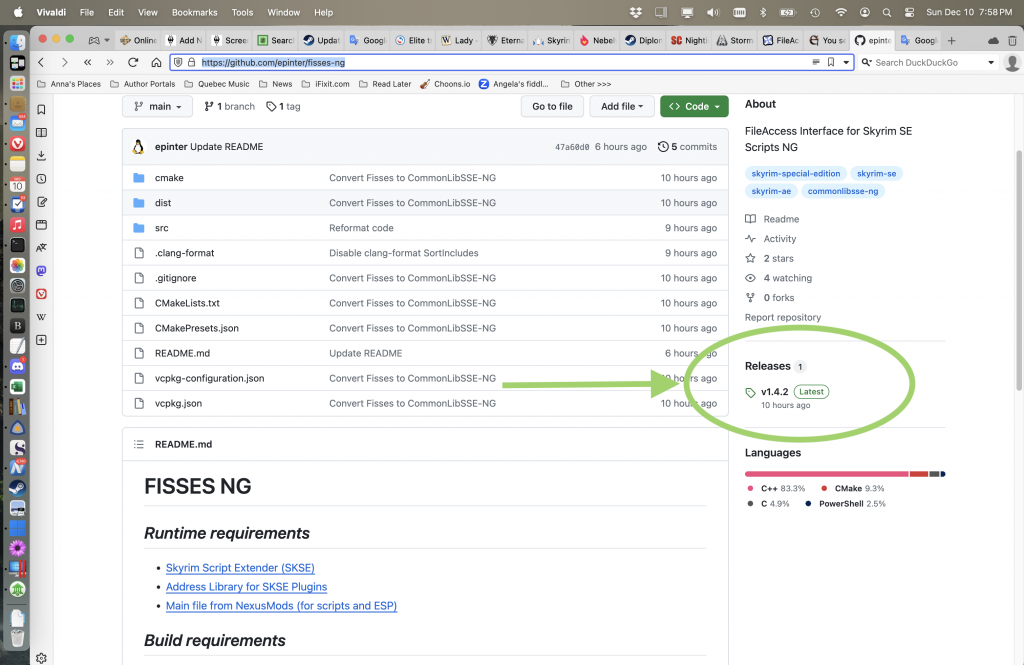Open the Mastodon web panel icon
Image resolution: width=1024 pixels, height=665 pixels.
point(41,270)
